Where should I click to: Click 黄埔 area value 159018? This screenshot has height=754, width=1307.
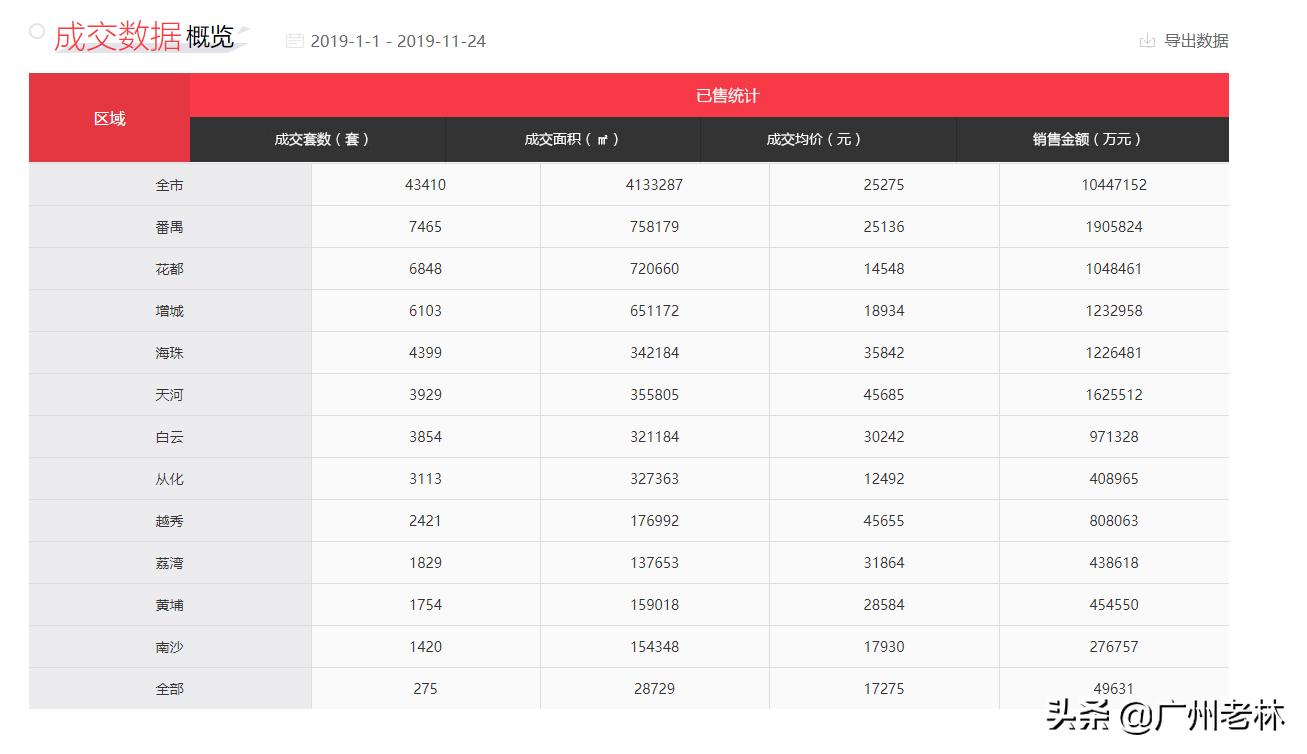click(655, 605)
